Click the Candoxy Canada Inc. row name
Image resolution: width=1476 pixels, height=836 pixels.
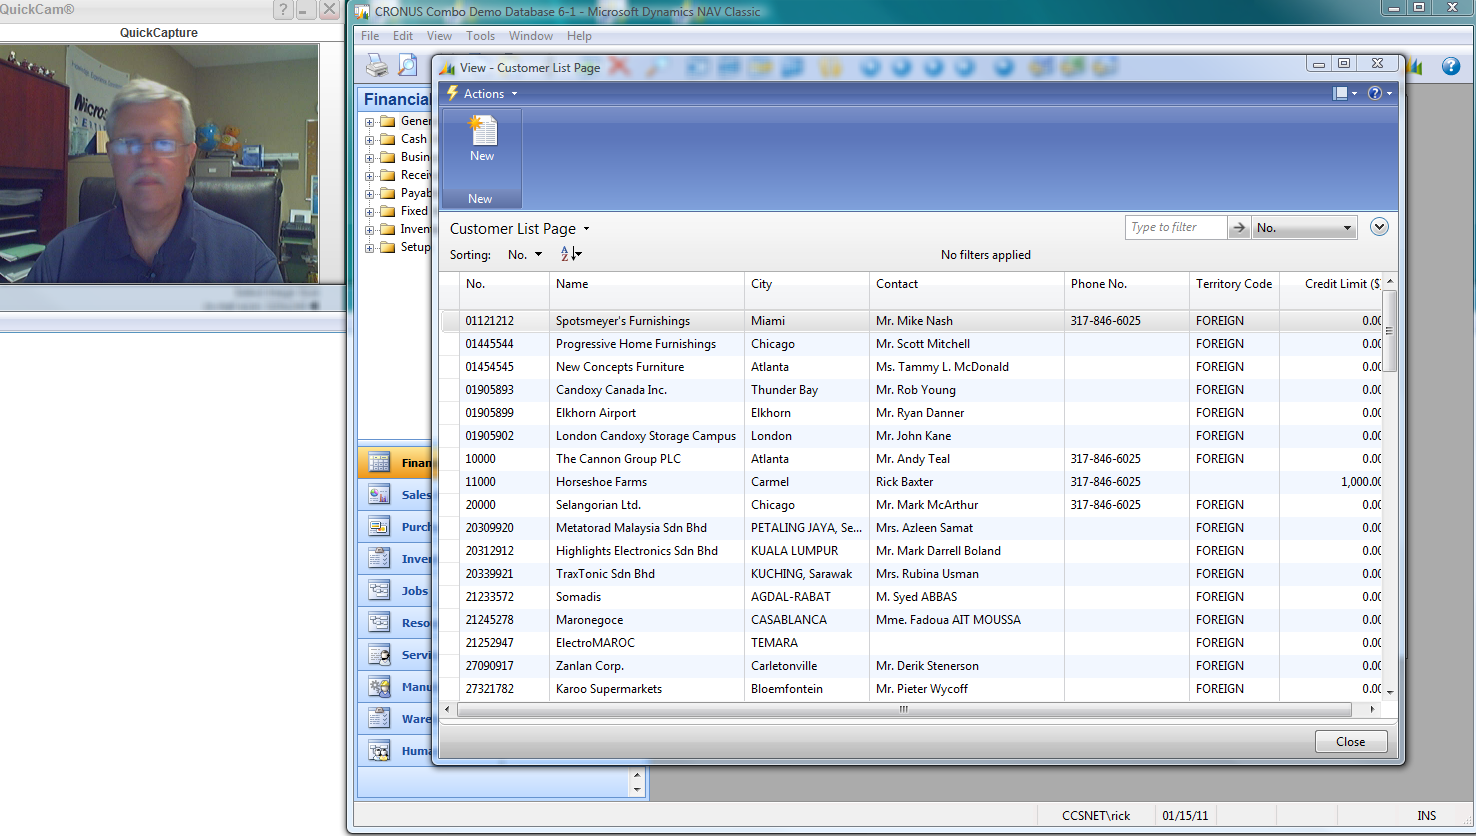point(611,390)
